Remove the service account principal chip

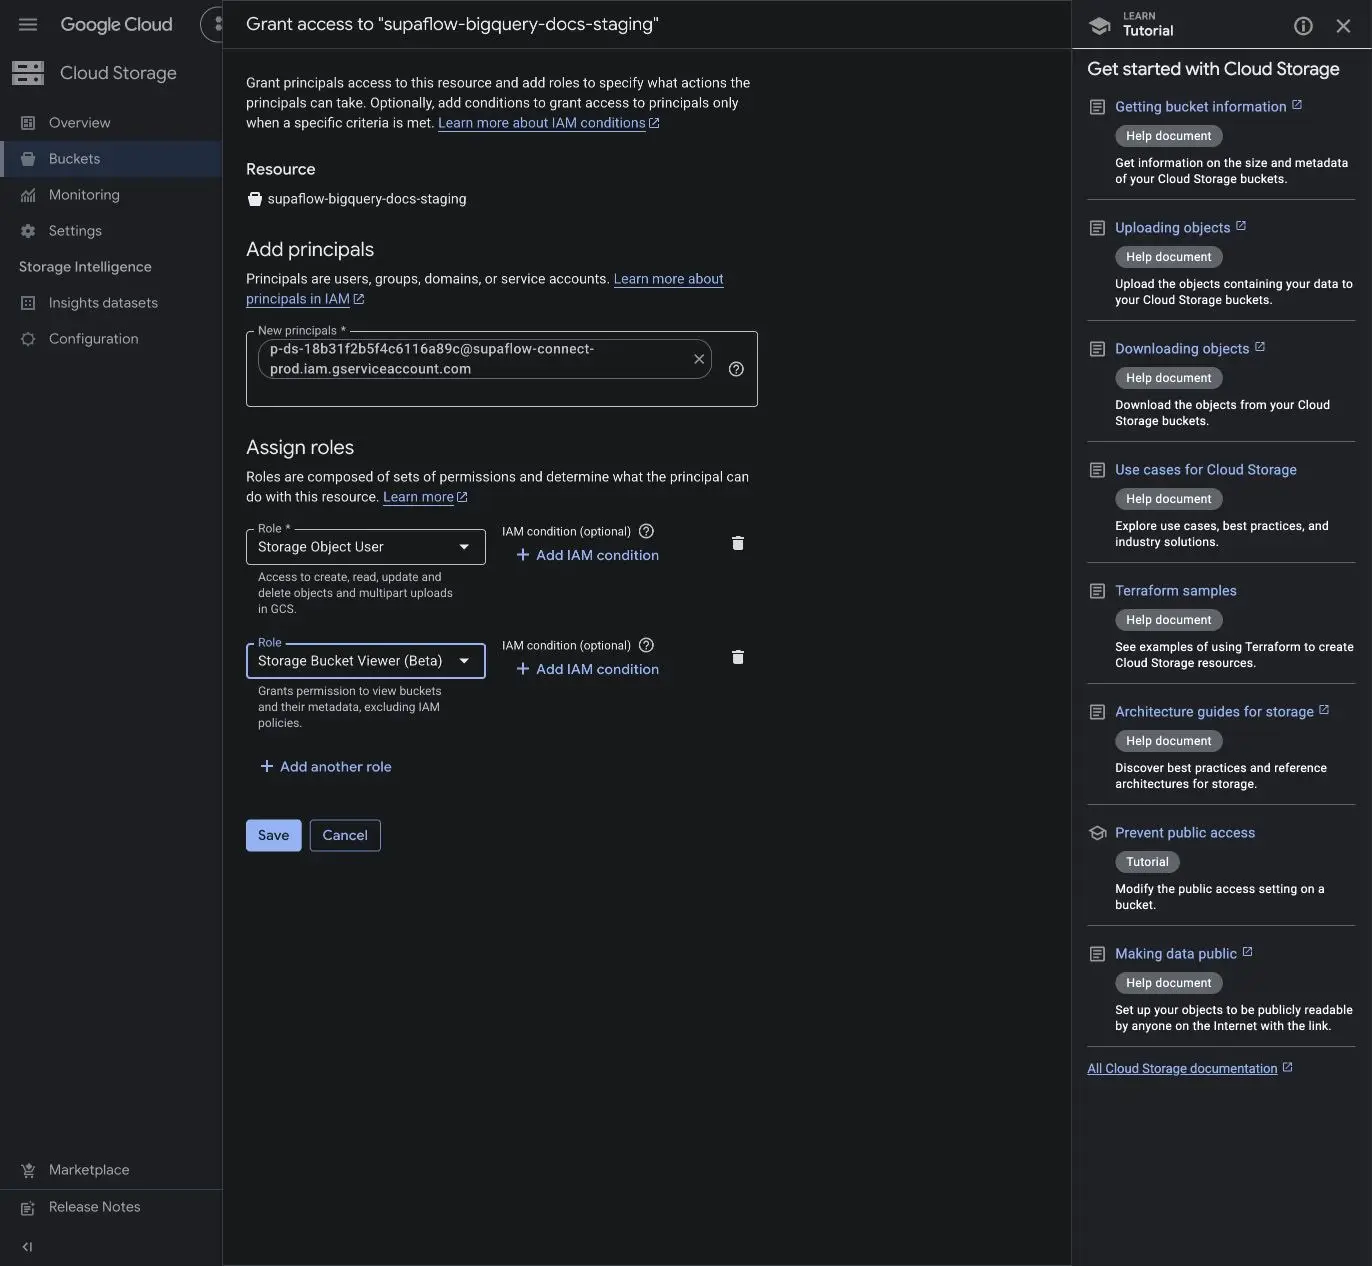699,359
